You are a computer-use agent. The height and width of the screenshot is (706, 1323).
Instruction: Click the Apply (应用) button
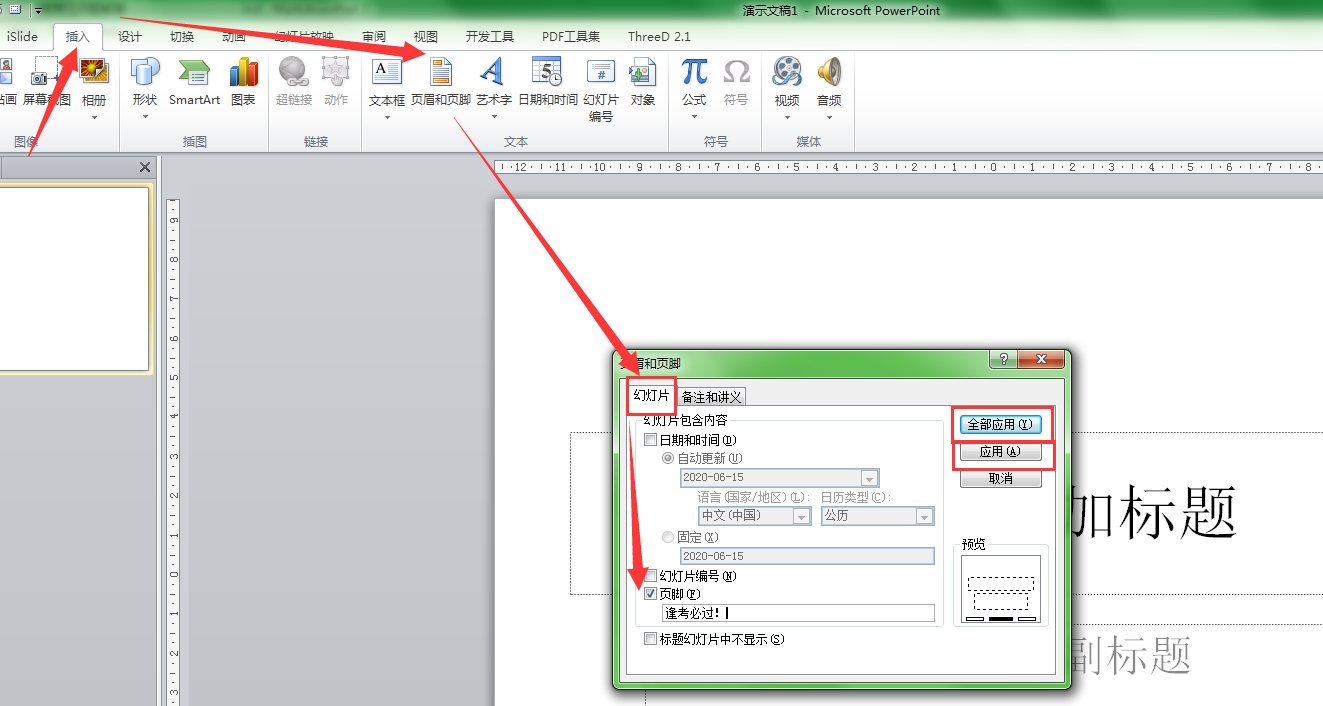pos(1001,452)
